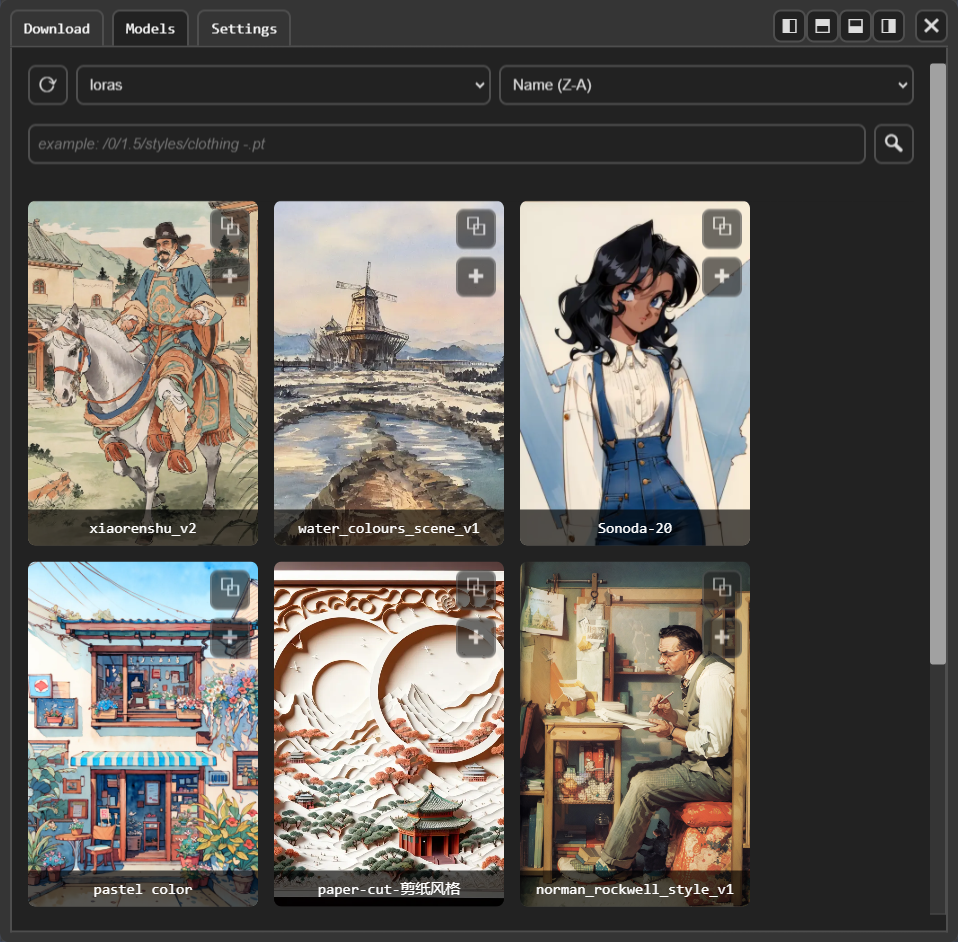The width and height of the screenshot is (958, 942).
Task: Switch to the Download tab
Action: [x=57, y=29]
